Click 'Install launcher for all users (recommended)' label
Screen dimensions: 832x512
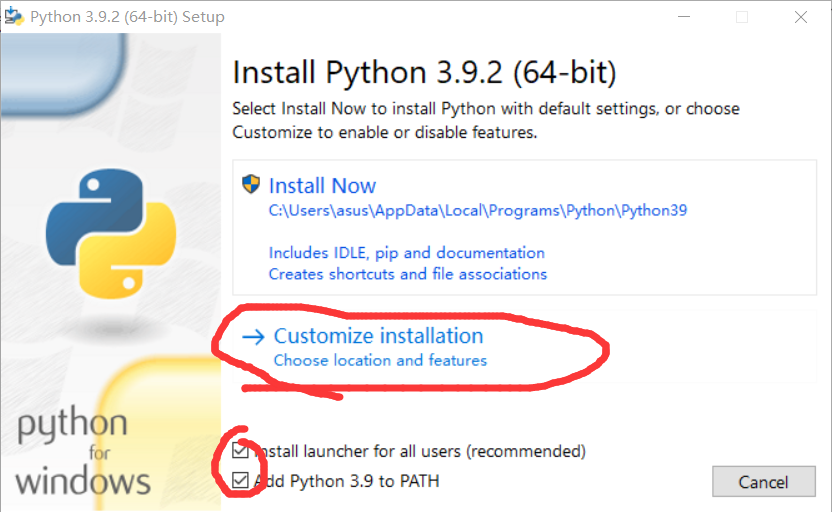(x=420, y=452)
